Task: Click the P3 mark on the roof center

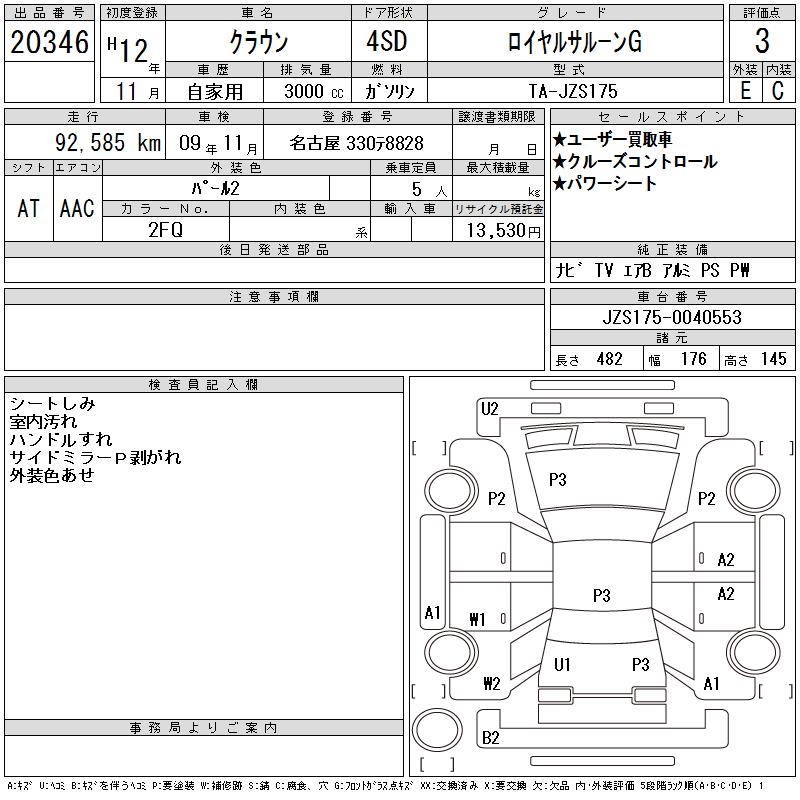Action: coord(601,596)
